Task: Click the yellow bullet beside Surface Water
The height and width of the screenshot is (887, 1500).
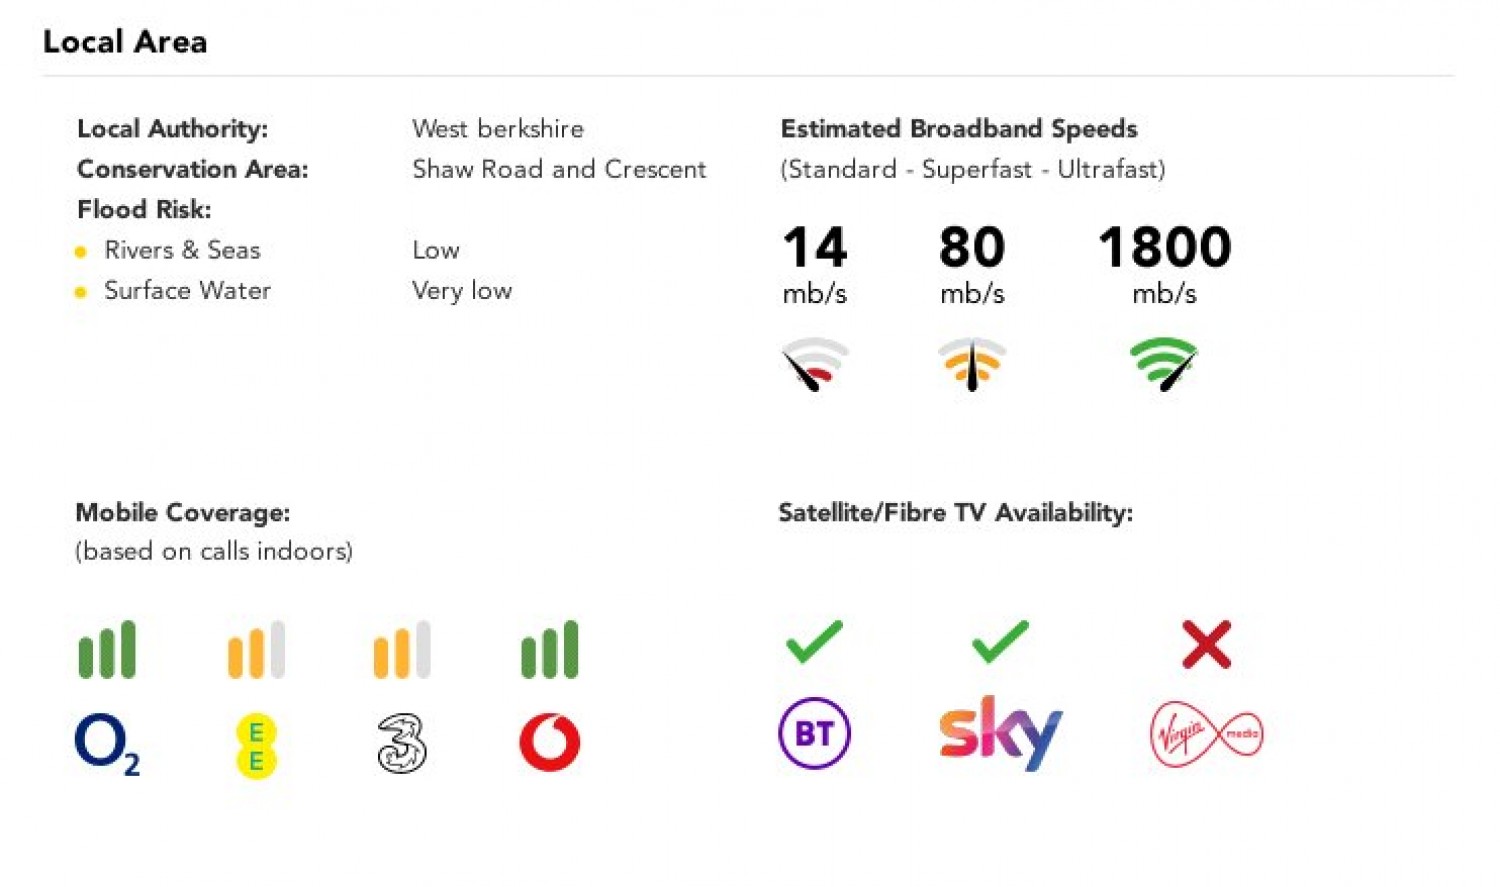Action: point(81,292)
